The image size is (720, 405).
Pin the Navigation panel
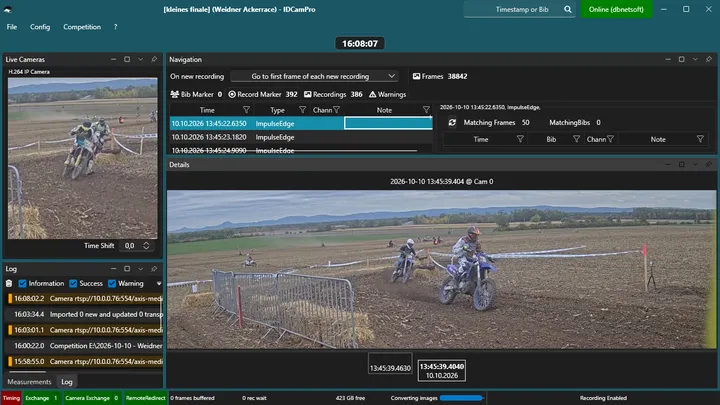709,59
